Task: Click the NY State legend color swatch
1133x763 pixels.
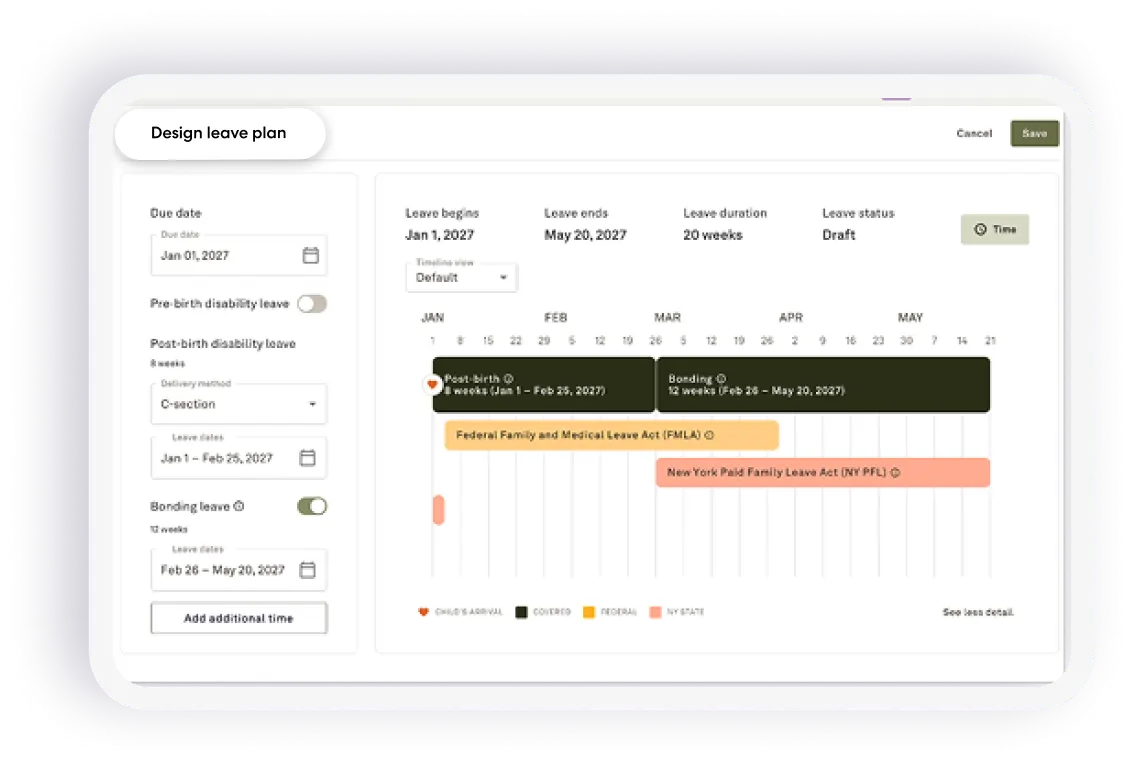Action: [655, 612]
